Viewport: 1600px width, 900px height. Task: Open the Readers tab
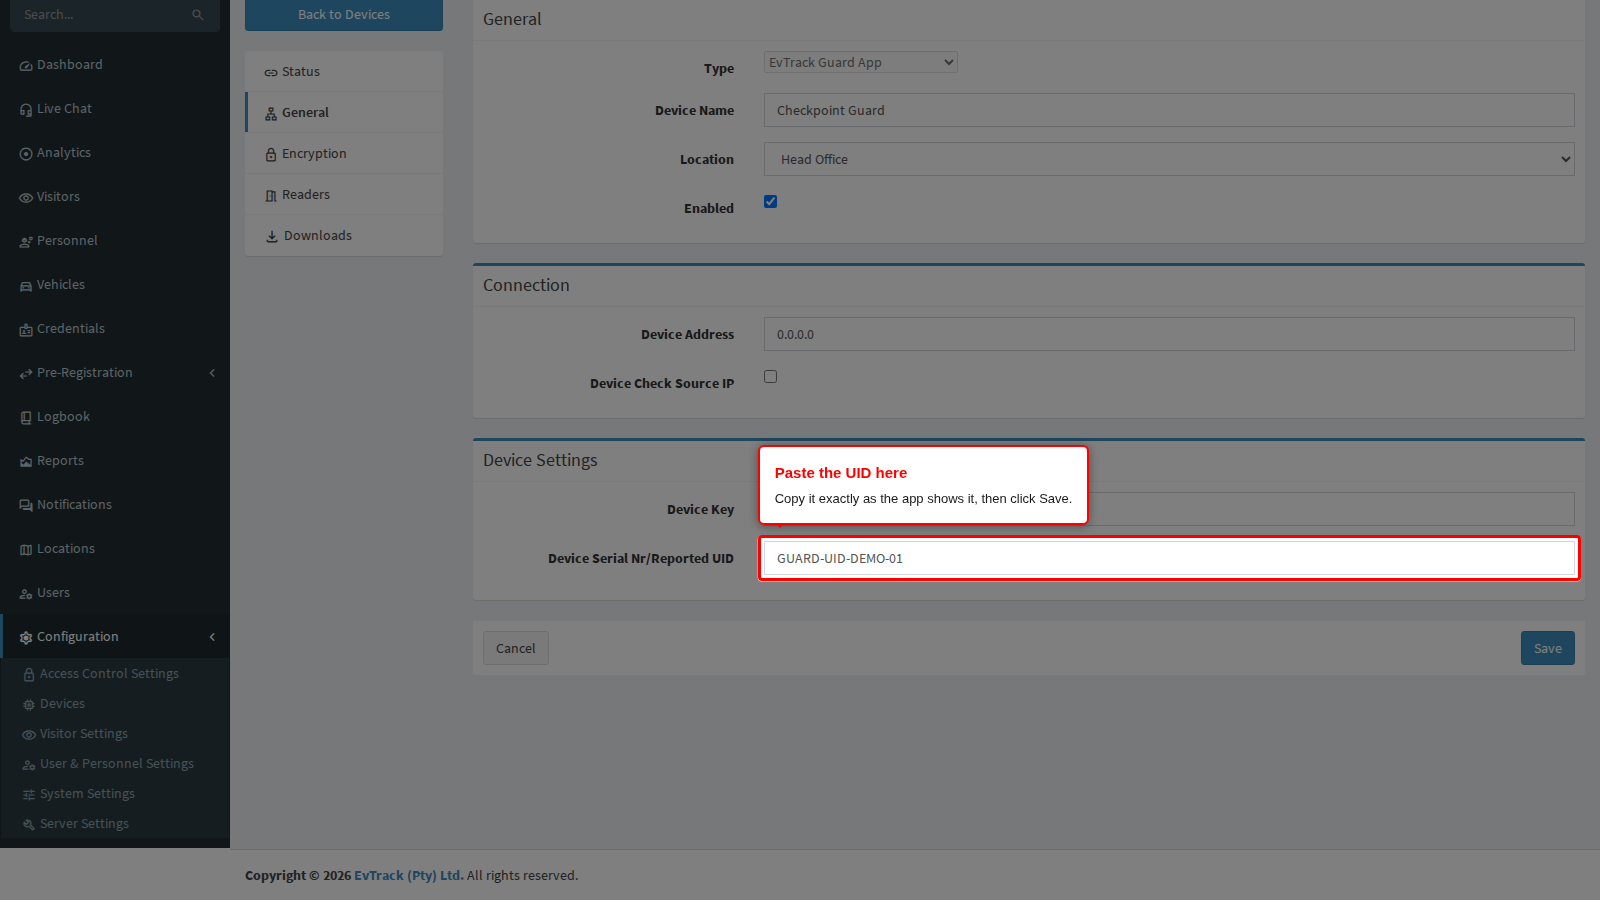(344, 195)
